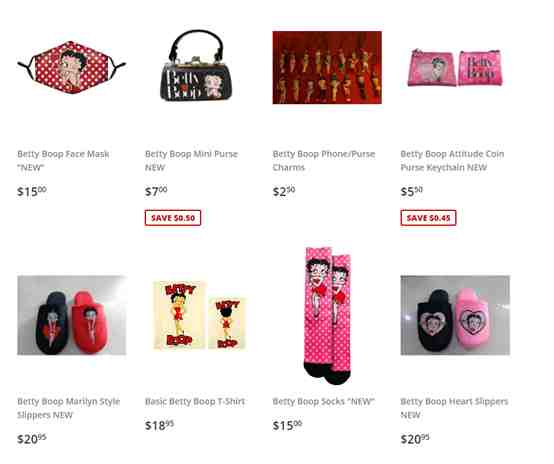The width and height of the screenshot is (554, 464).
Task: View the Marilyn Style Slippers photo
Action: [72, 315]
